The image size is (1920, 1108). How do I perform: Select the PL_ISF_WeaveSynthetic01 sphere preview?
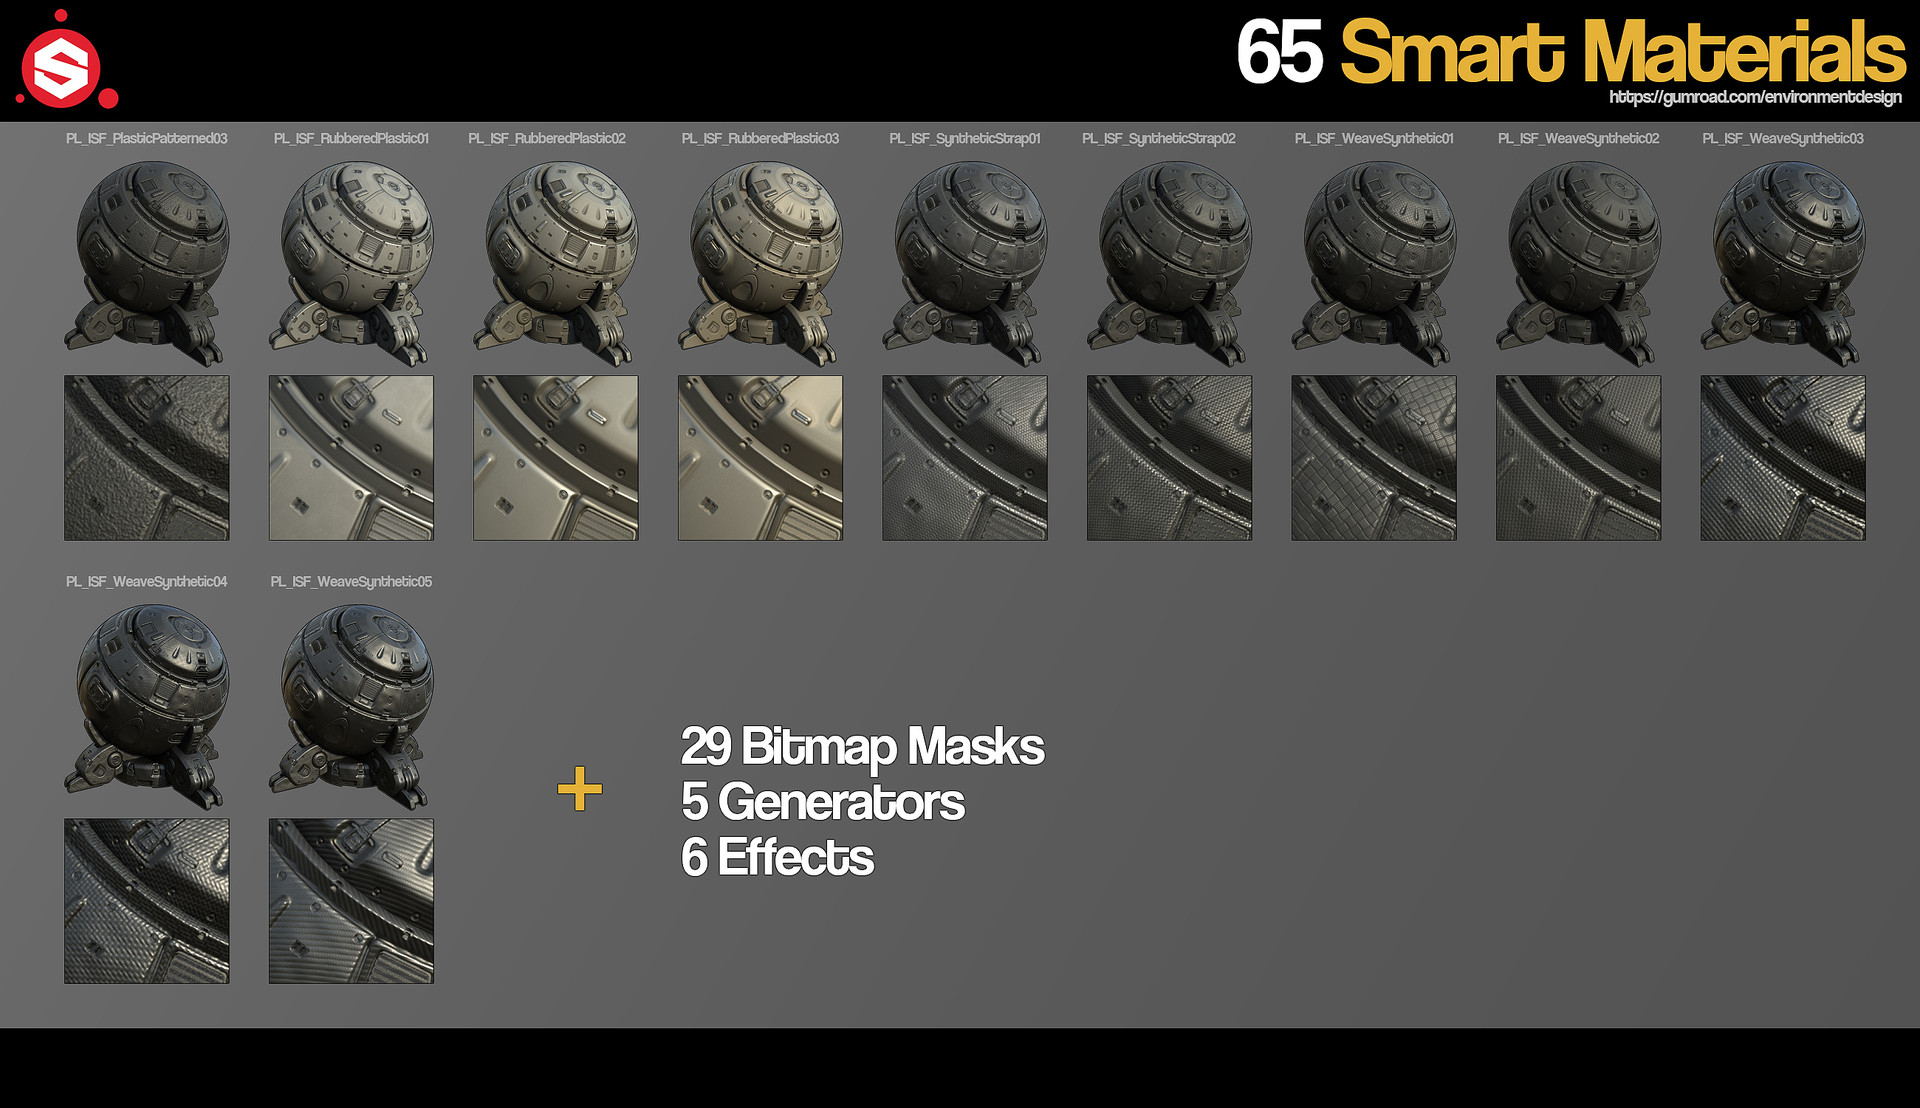point(1374,263)
